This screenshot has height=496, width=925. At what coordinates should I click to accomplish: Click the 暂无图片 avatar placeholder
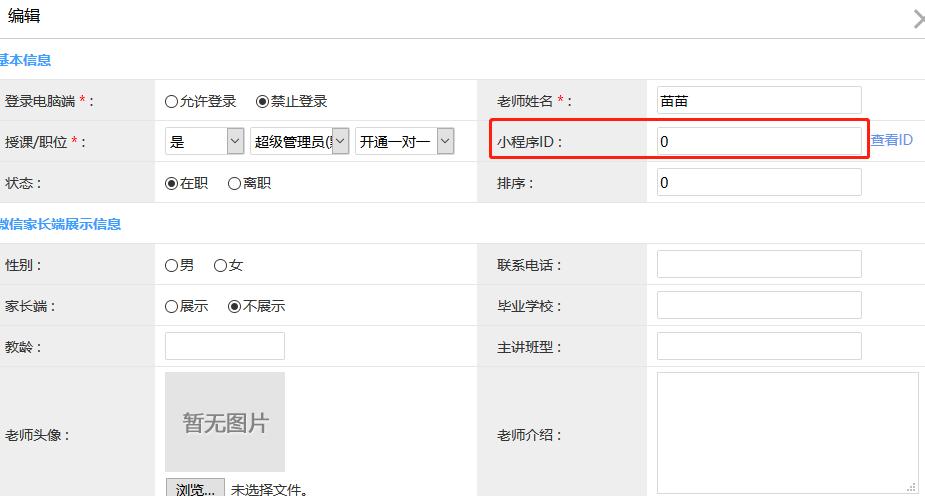click(x=225, y=422)
